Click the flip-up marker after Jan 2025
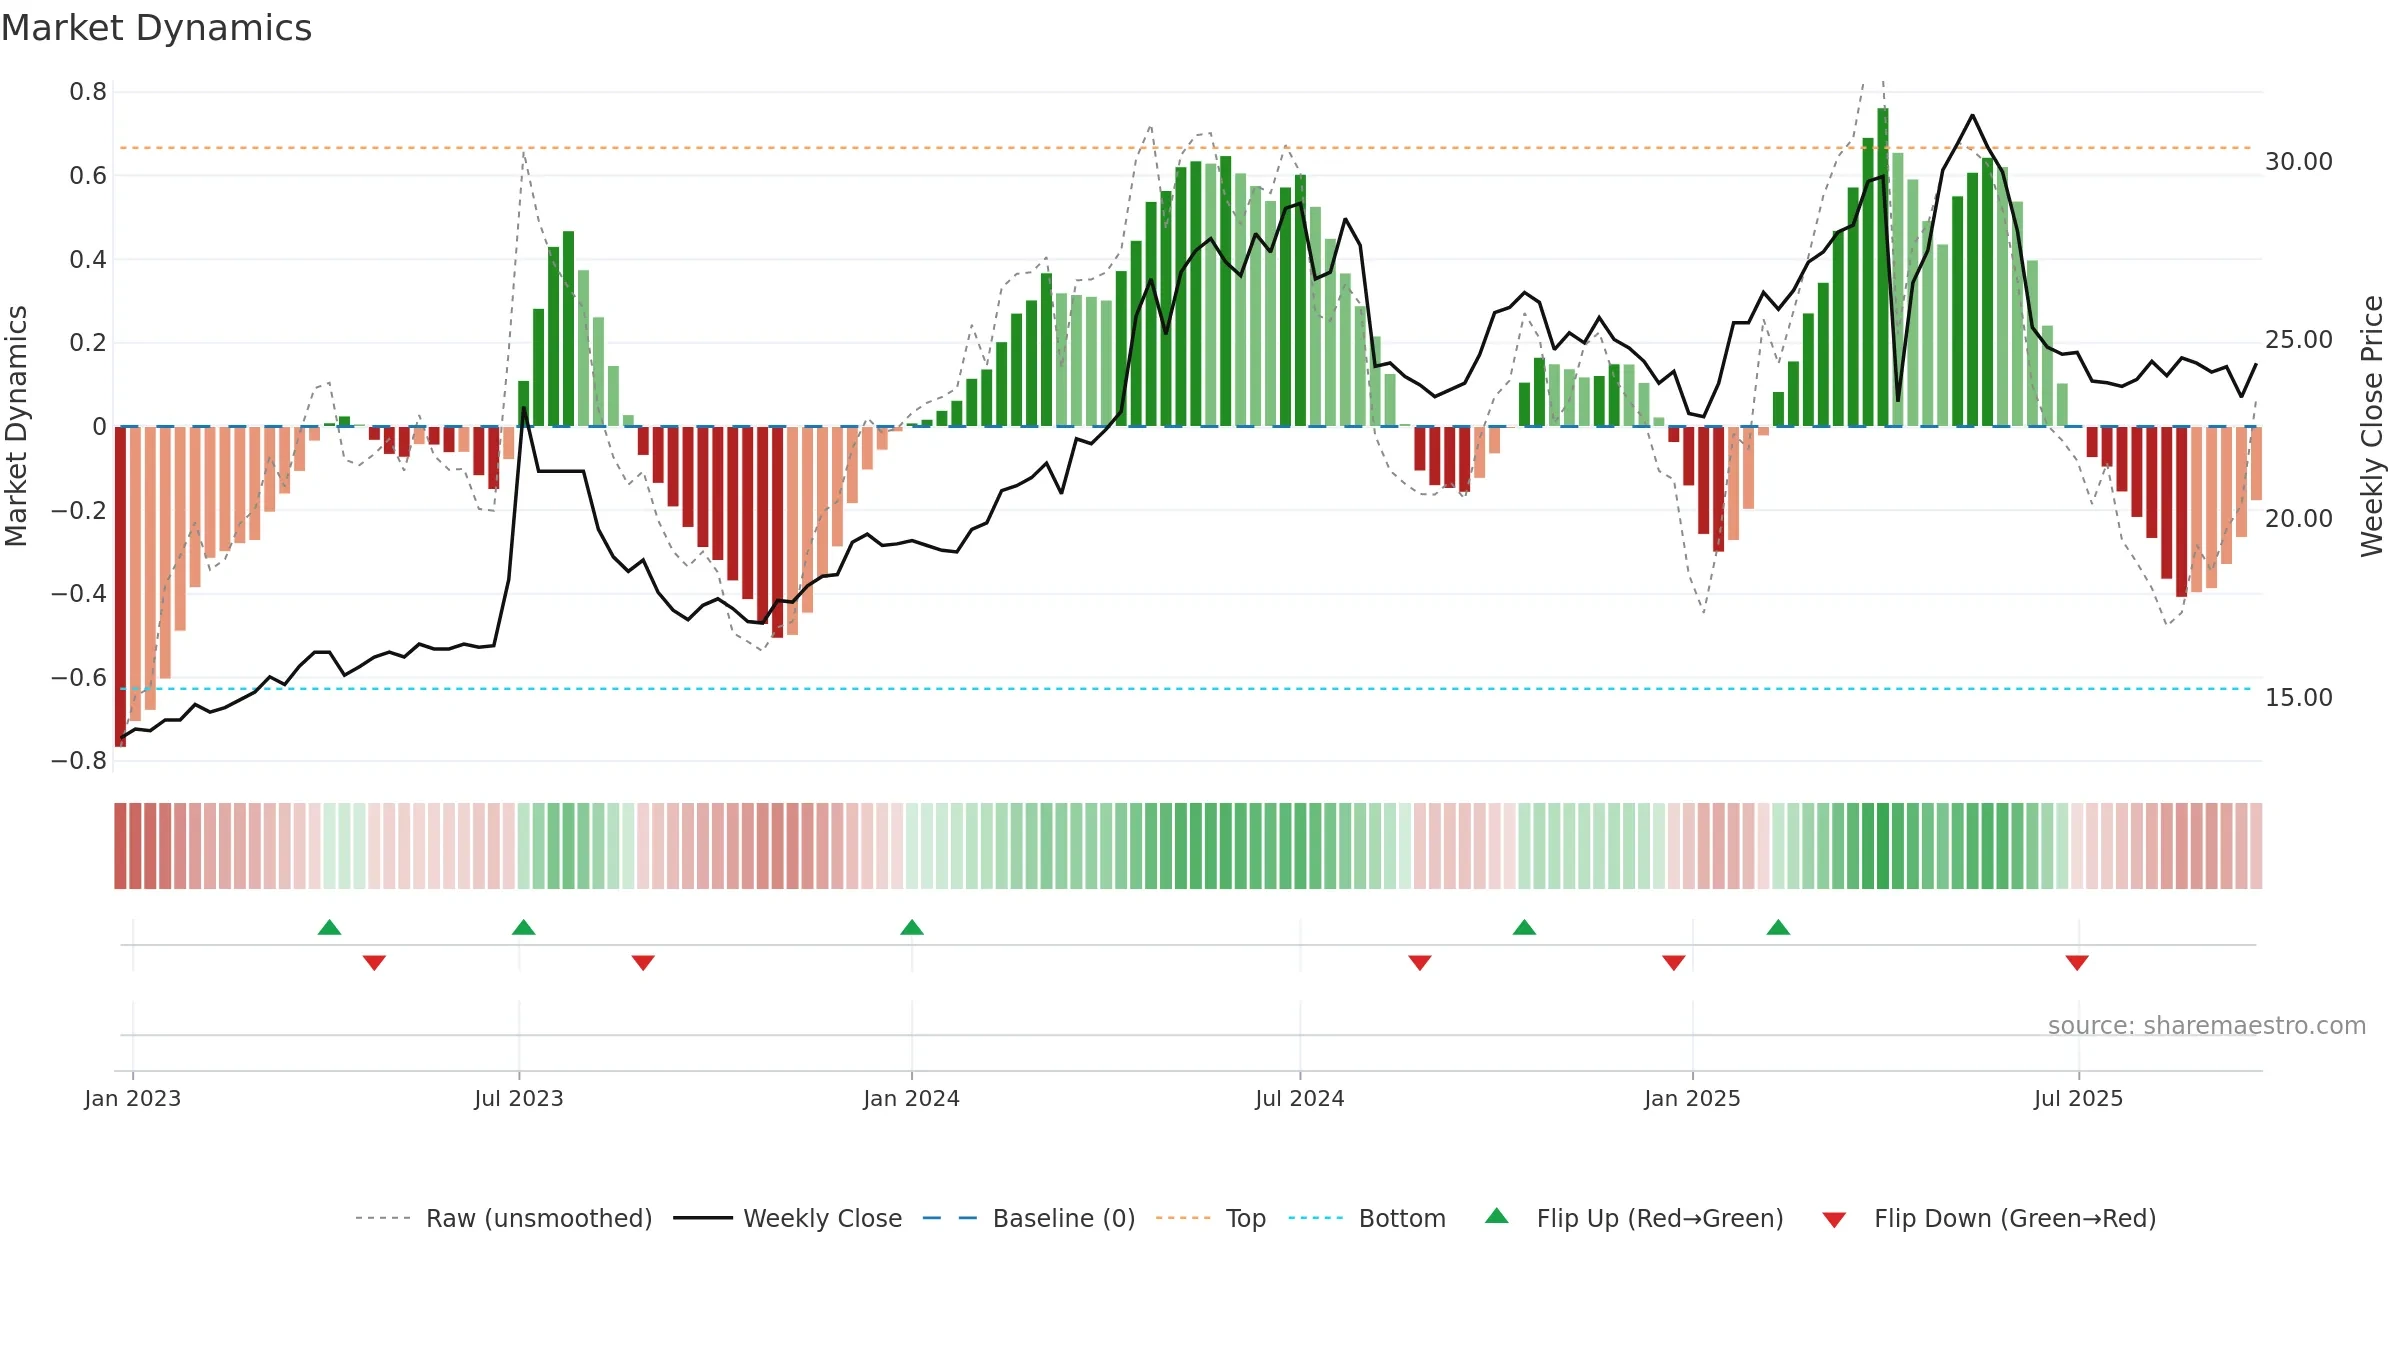Image resolution: width=2400 pixels, height=1350 pixels. click(x=1778, y=927)
